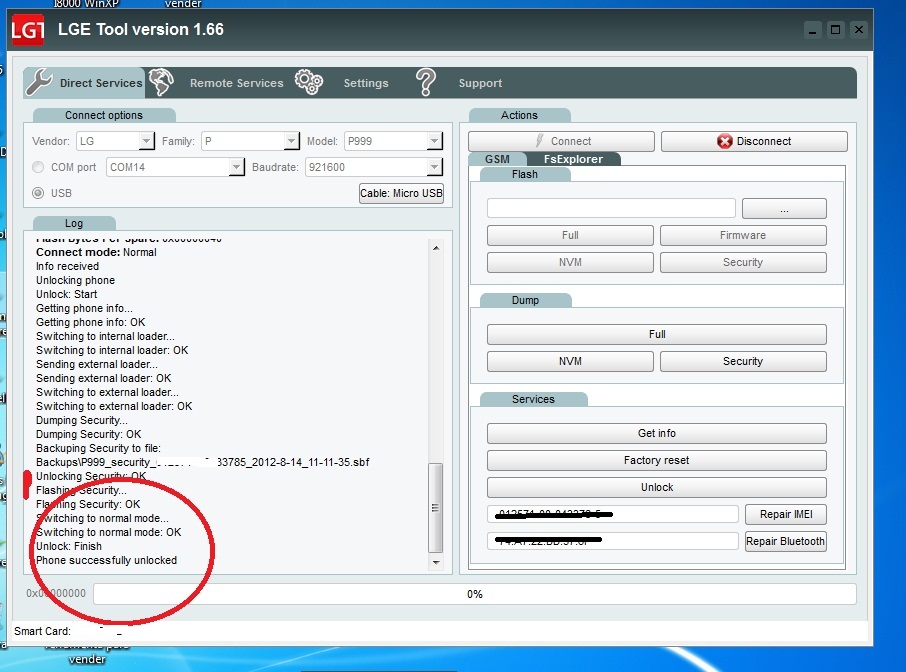Click the IMEI number input field
The height and width of the screenshot is (672, 906).
[x=612, y=514]
